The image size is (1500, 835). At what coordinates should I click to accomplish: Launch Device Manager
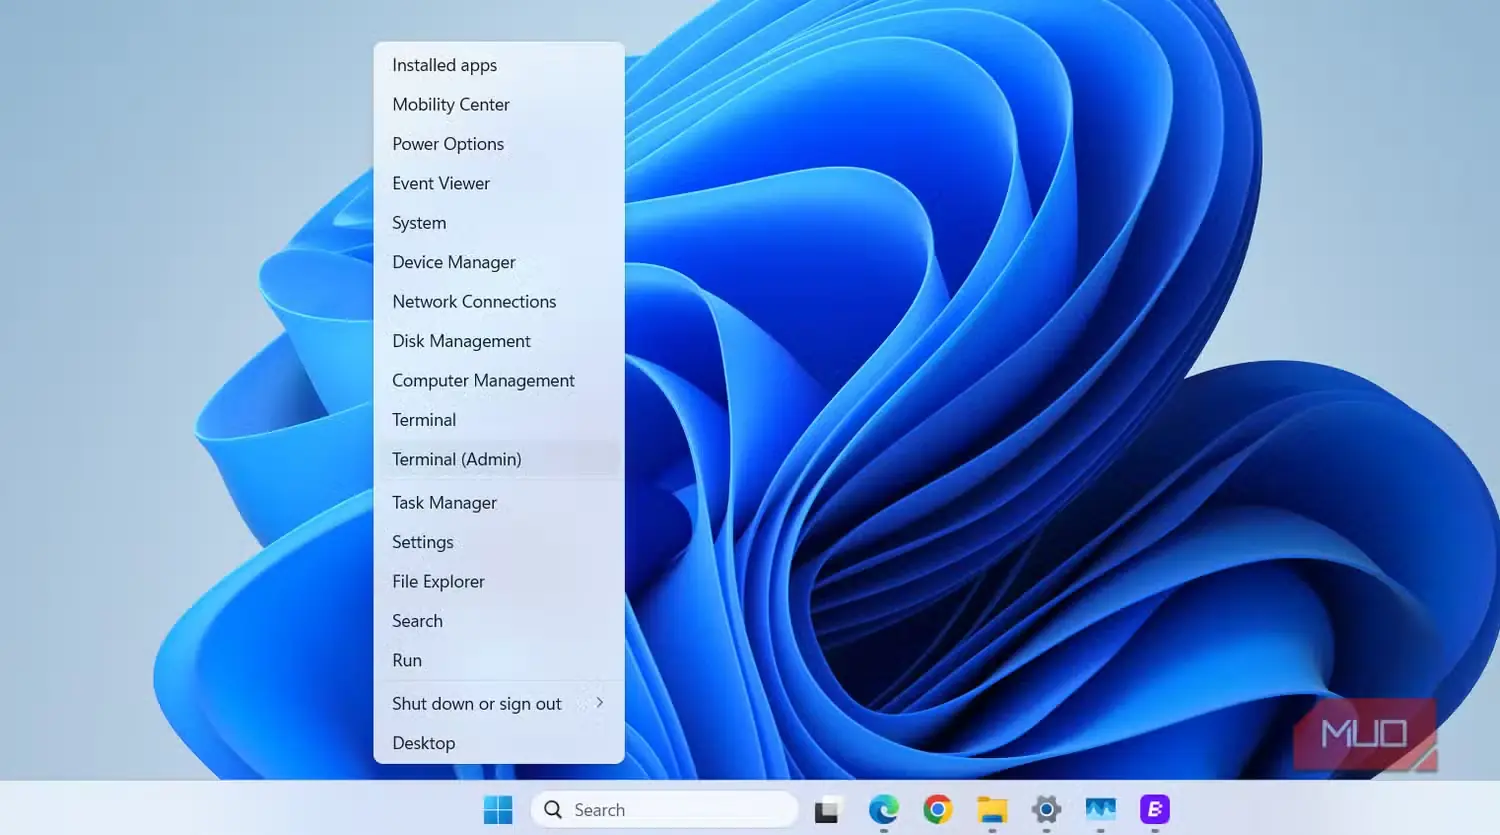coord(499,262)
